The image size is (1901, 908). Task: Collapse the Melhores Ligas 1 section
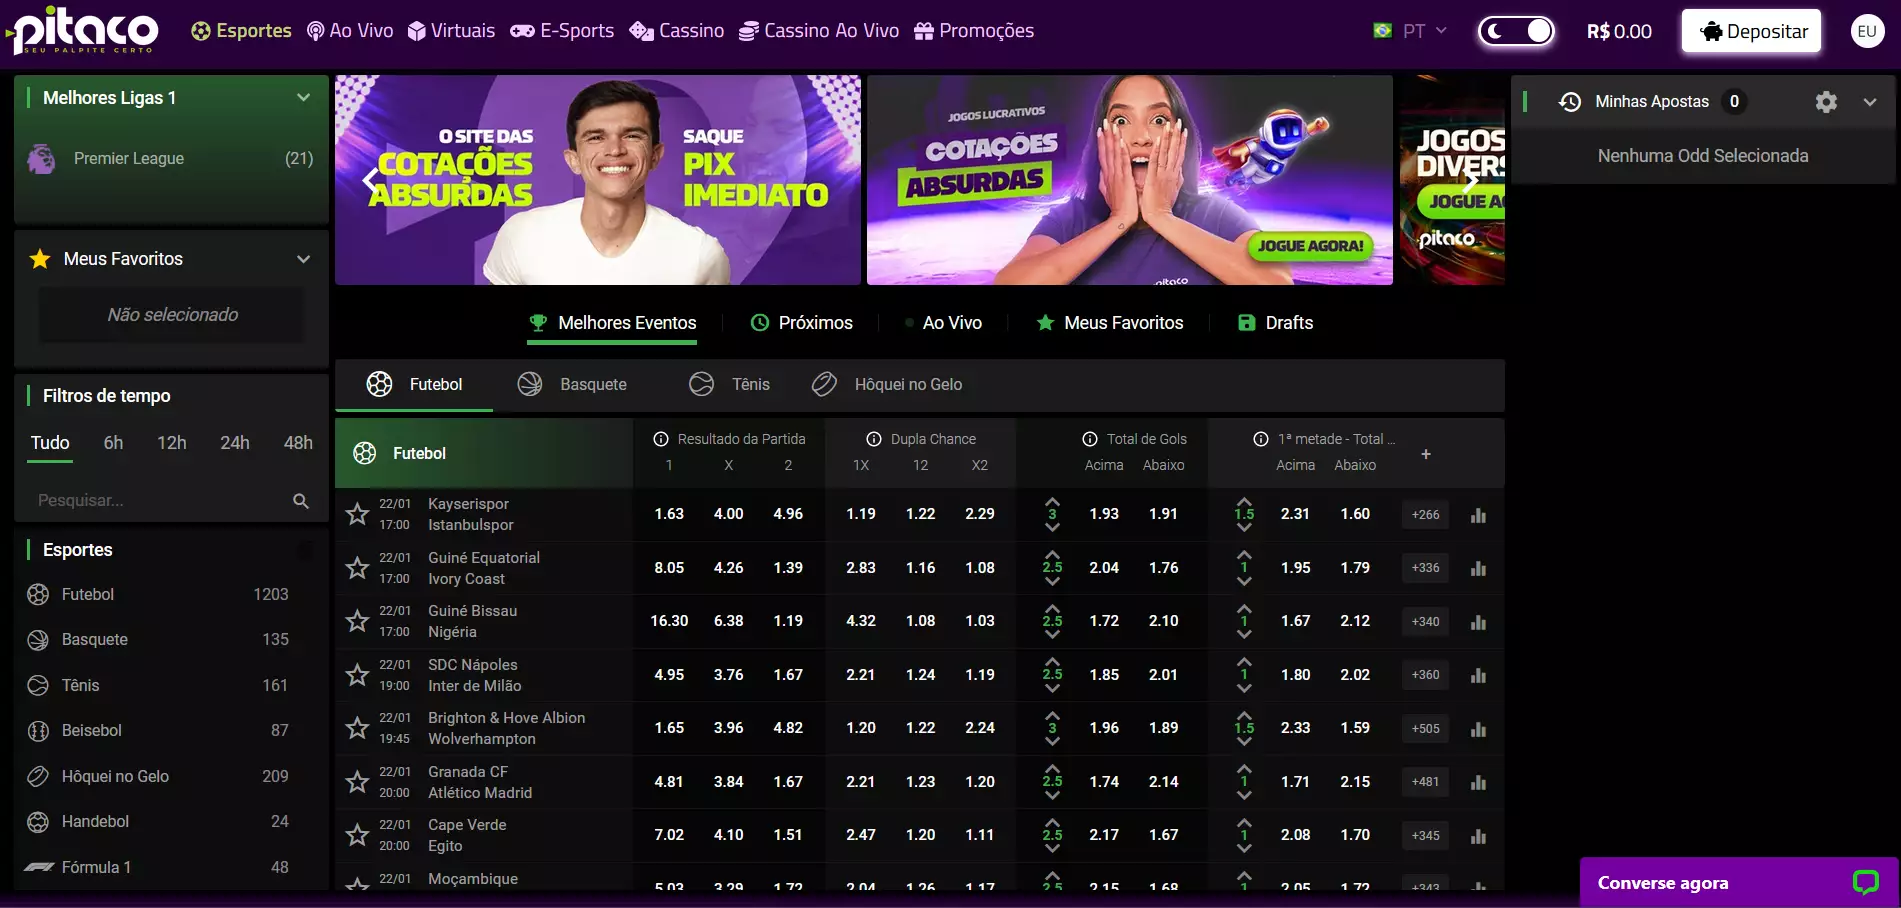coord(303,98)
